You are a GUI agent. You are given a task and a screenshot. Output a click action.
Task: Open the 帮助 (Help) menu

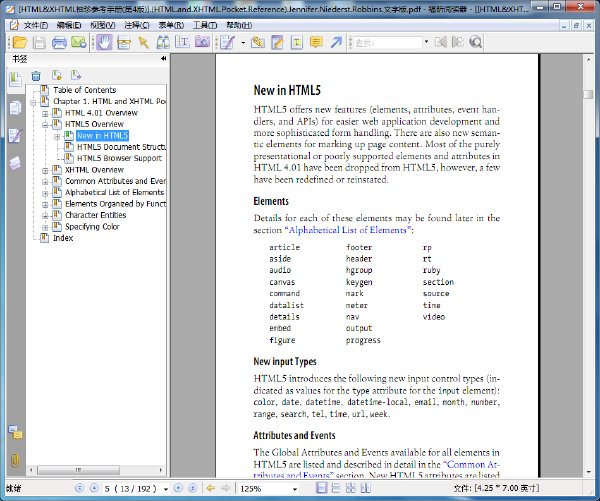tap(239, 25)
